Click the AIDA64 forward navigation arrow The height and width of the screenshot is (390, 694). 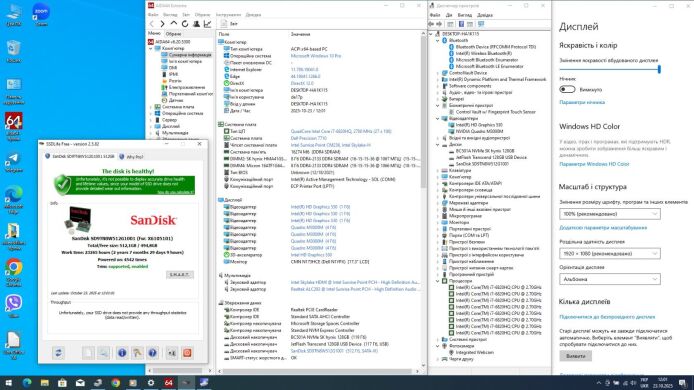pyautogui.click(x=162, y=24)
